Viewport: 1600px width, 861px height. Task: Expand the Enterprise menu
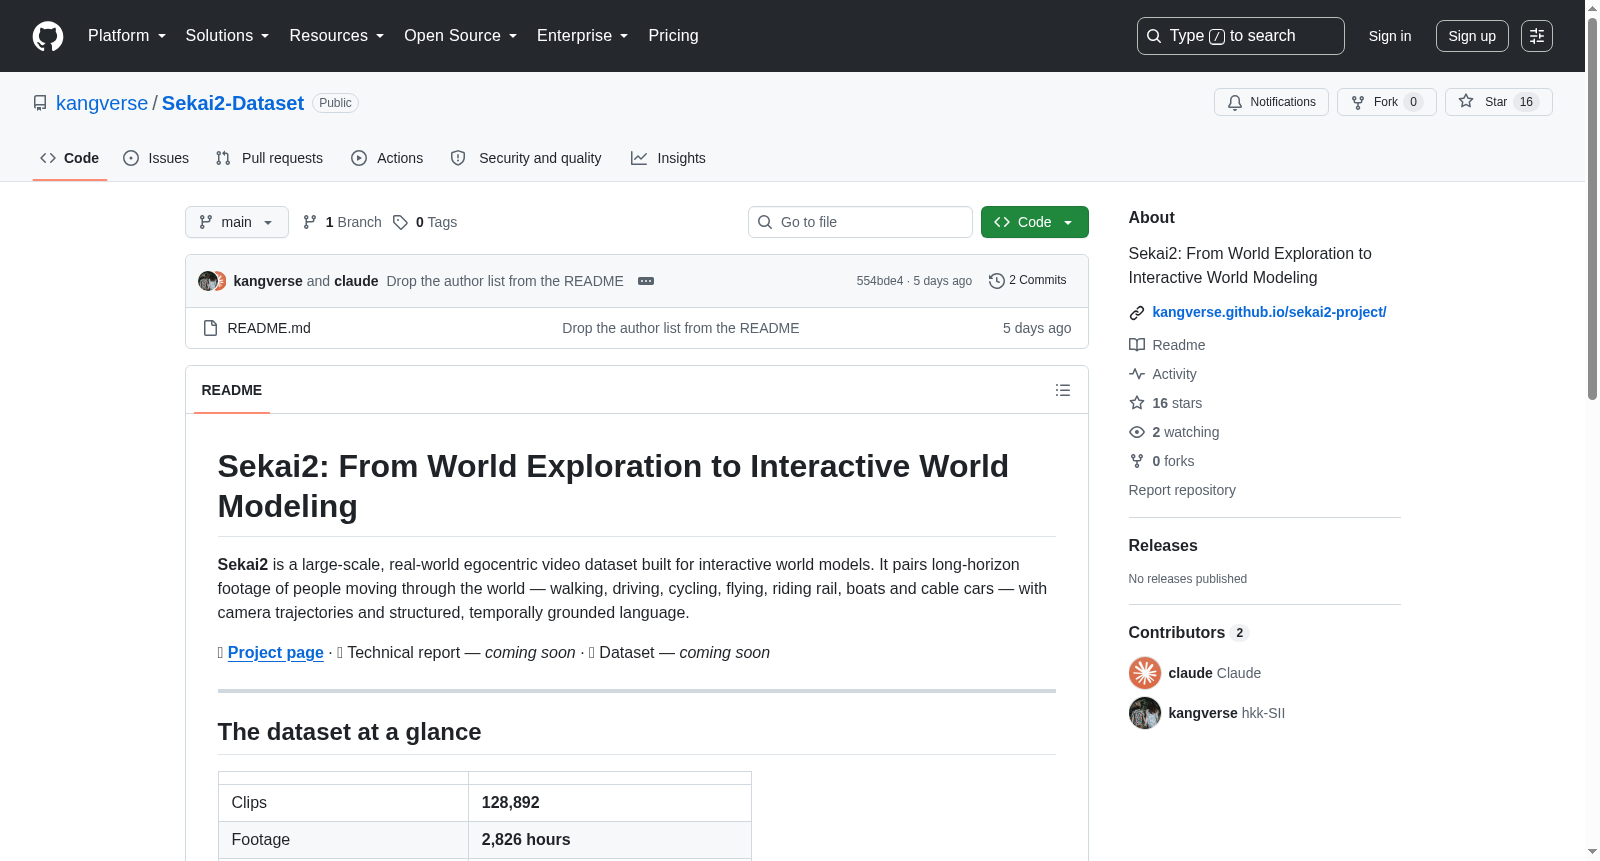coord(583,36)
